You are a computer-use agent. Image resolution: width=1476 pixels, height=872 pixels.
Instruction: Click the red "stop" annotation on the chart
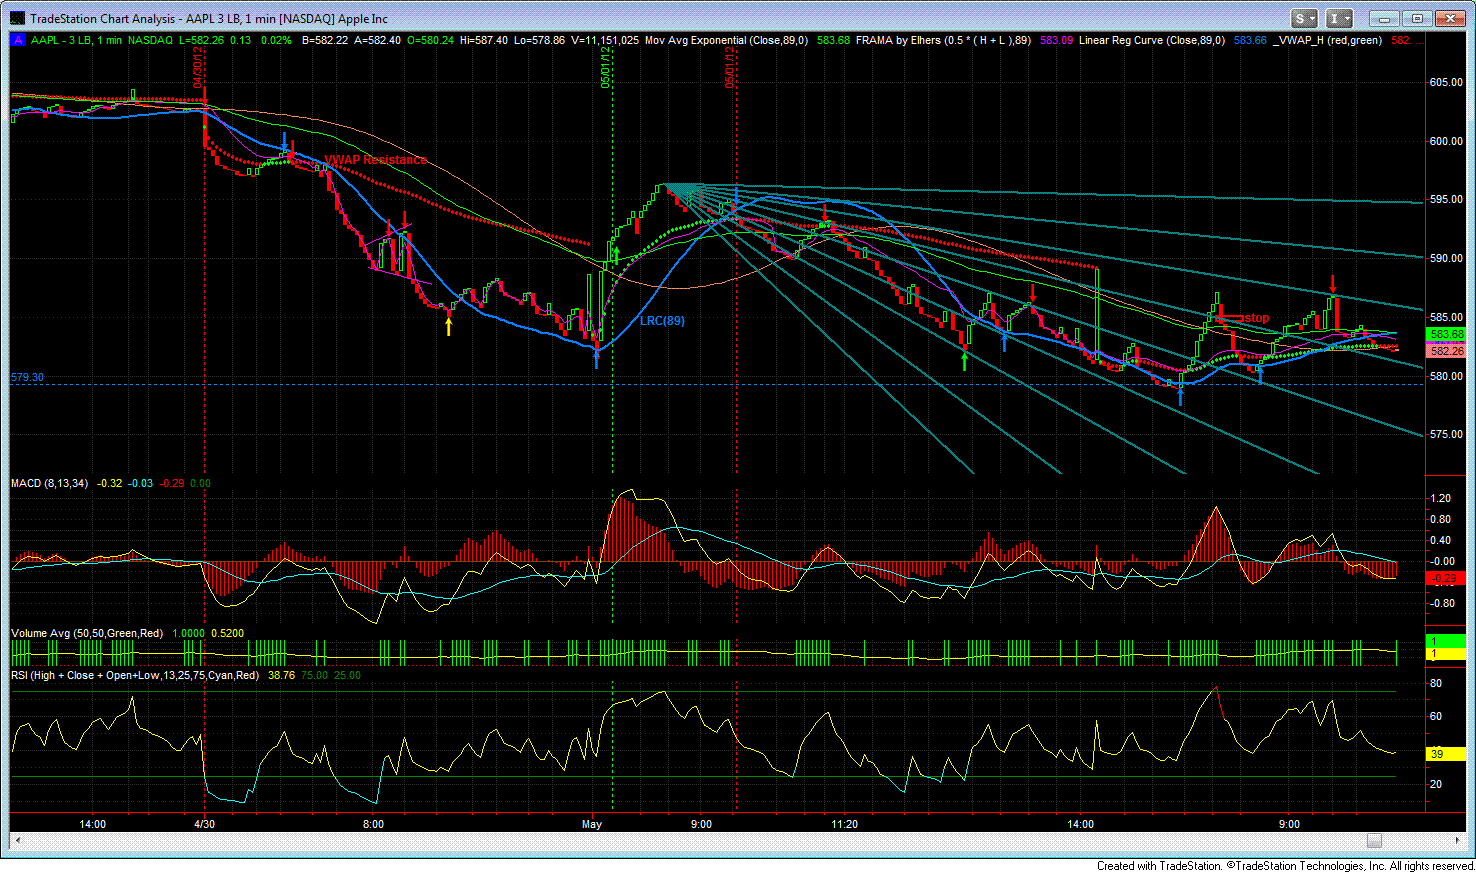tap(1257, 318)
